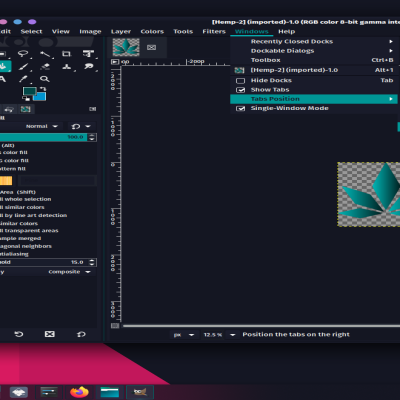The width and height of the screenshot is (400, 400).
Task: Open the settings mixer taskbar icon
Action: pyautogui.click(x=49, y=392)
